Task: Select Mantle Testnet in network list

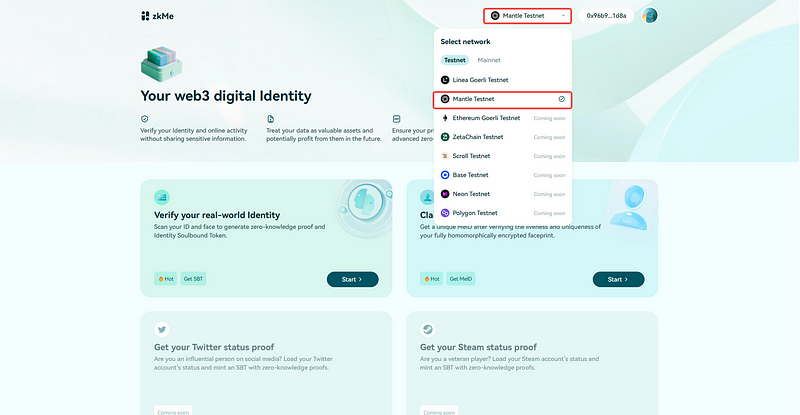Action: click(503, 100)
